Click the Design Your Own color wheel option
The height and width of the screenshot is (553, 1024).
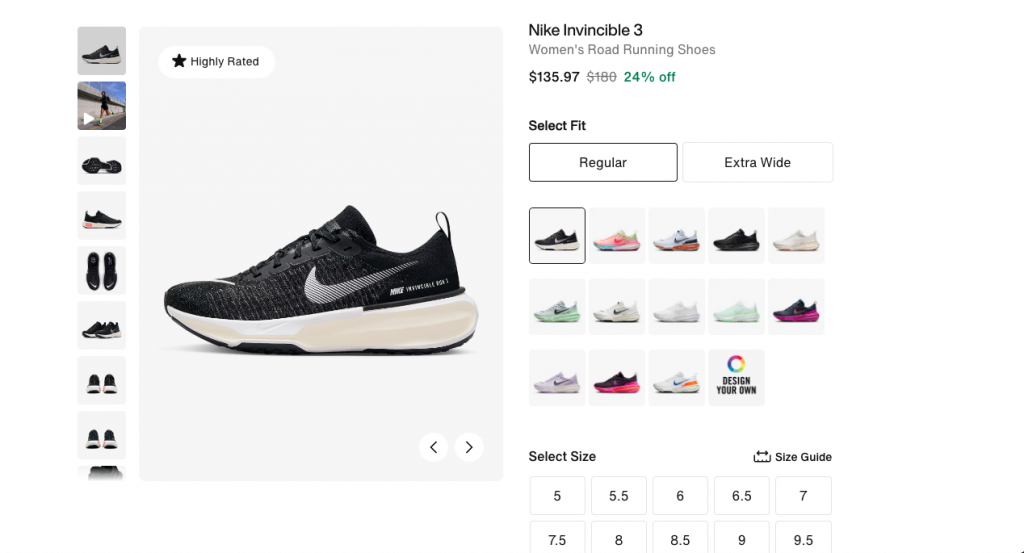[x=736, y=377]
